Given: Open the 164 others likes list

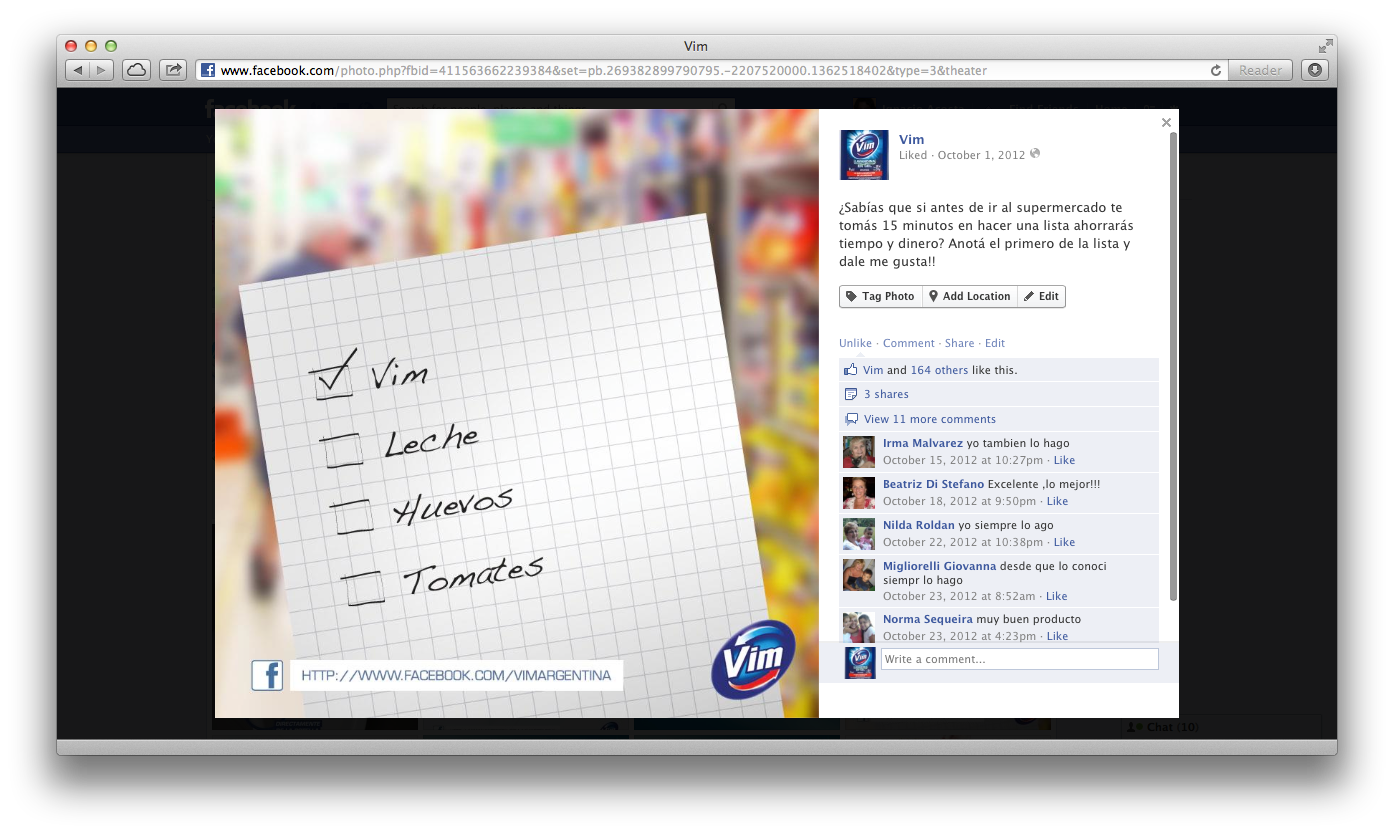Looking at the screenshot, I should click(939, 370).
